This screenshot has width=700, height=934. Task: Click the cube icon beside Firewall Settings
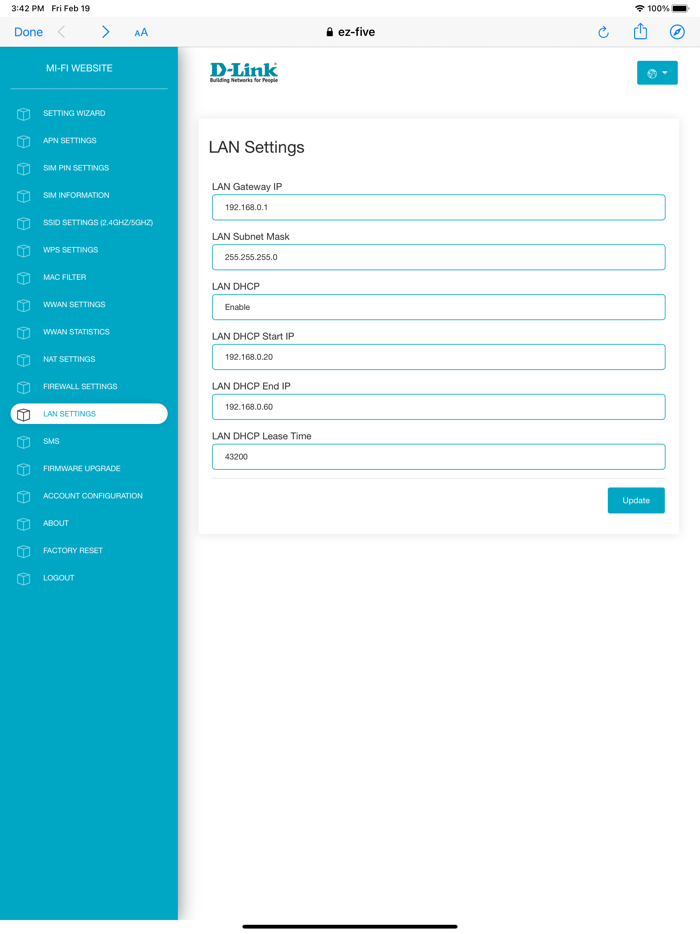pyautogui.click(x=23, y=387)
